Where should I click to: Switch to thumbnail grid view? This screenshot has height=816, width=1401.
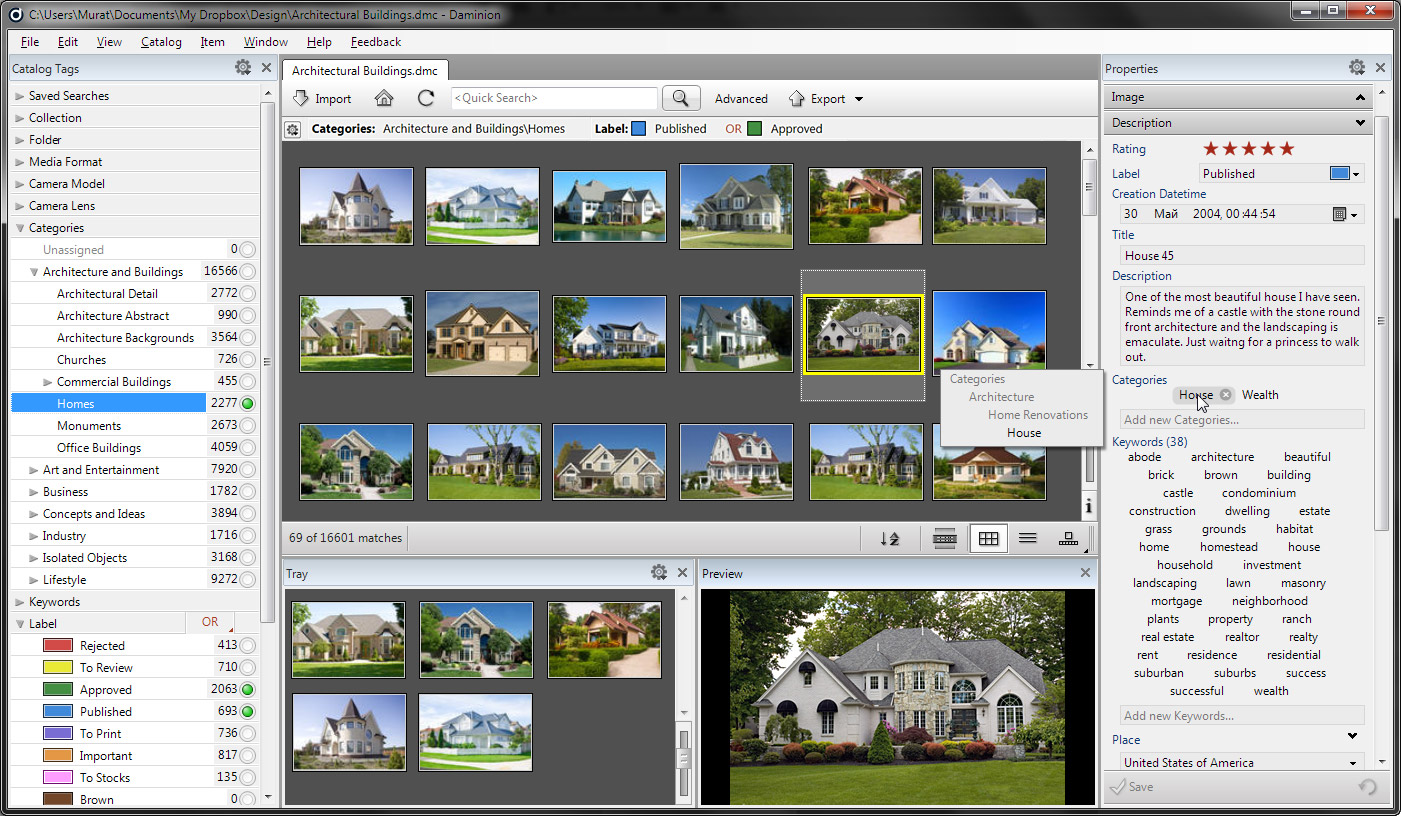(x=988, y=538)
